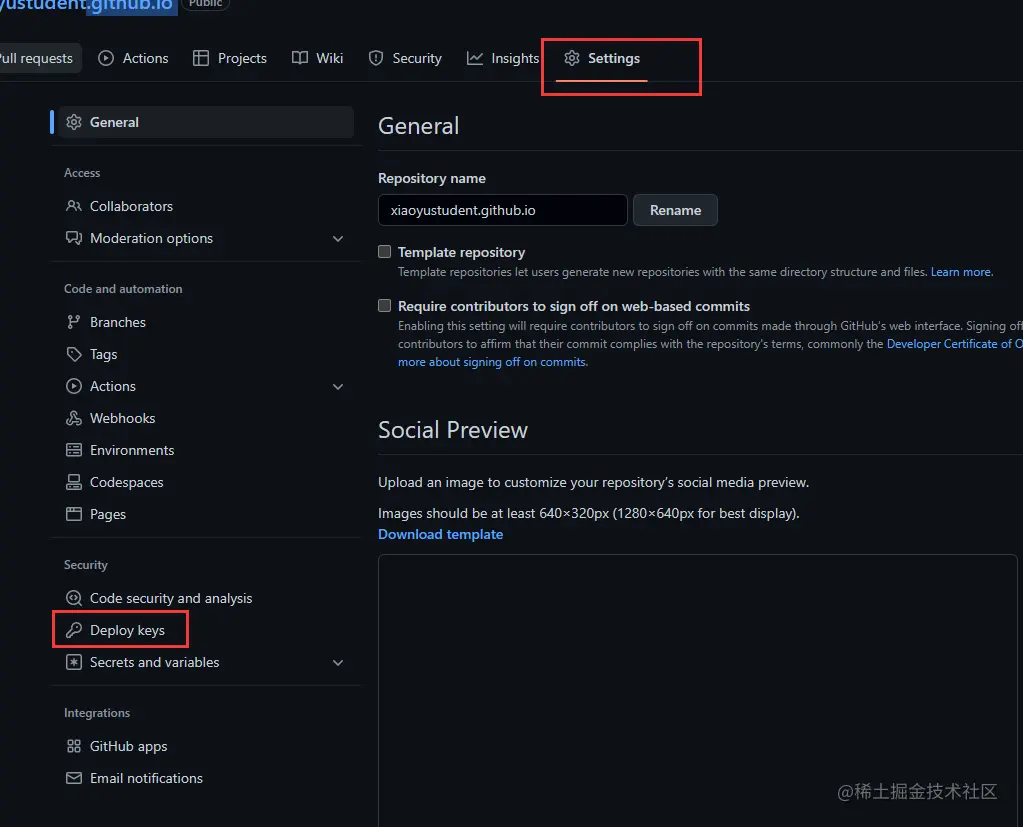The width and height of the screenshot is (1023, 827).
Task: Open the Developer Certificate link
Action: coord(954,344)
